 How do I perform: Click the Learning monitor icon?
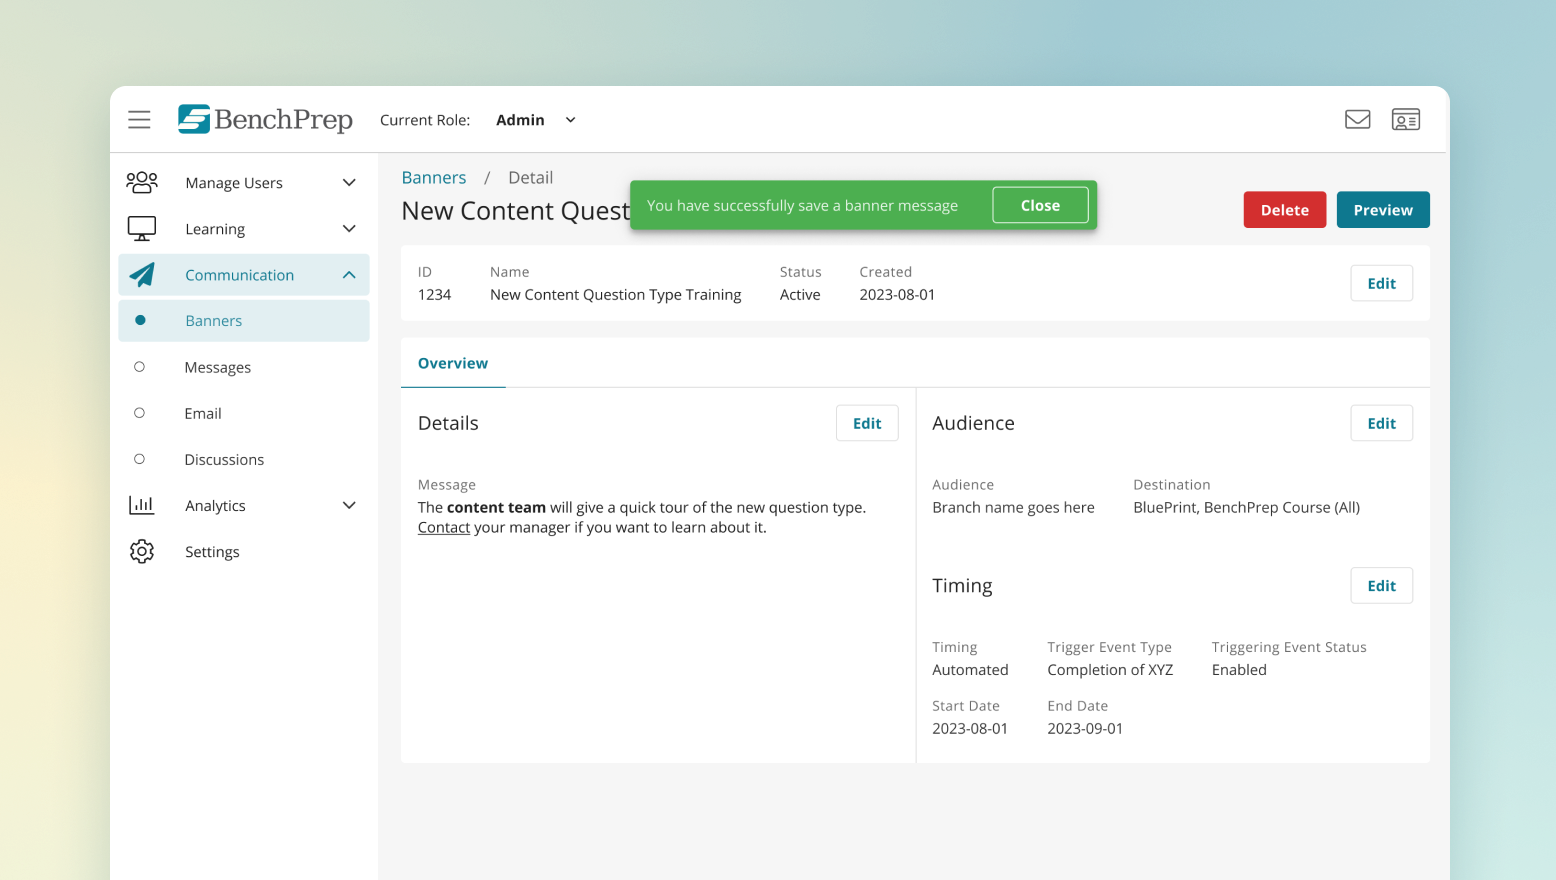point(142,229)
